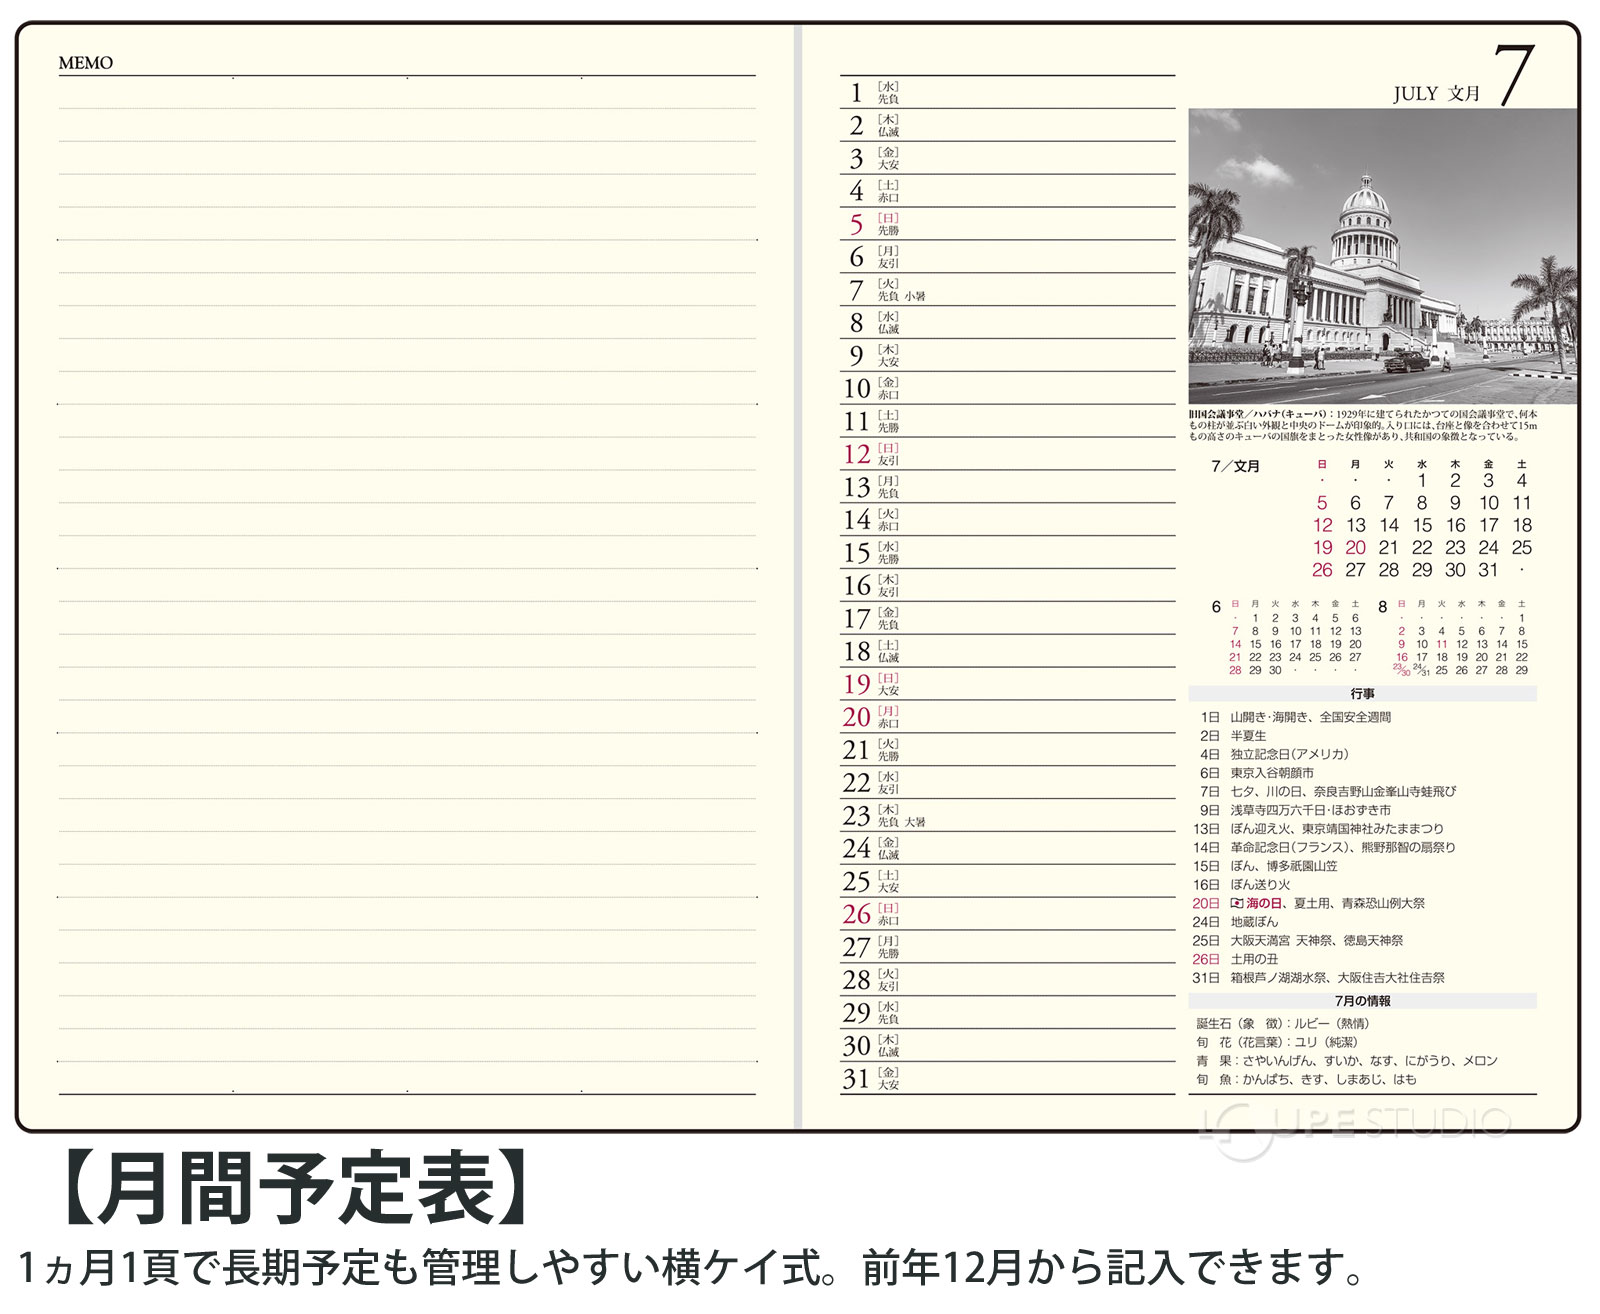Click the date 1 row in schedule list
Viewport: 1600px width, 1314px height.
click(x=1006, y=93)
